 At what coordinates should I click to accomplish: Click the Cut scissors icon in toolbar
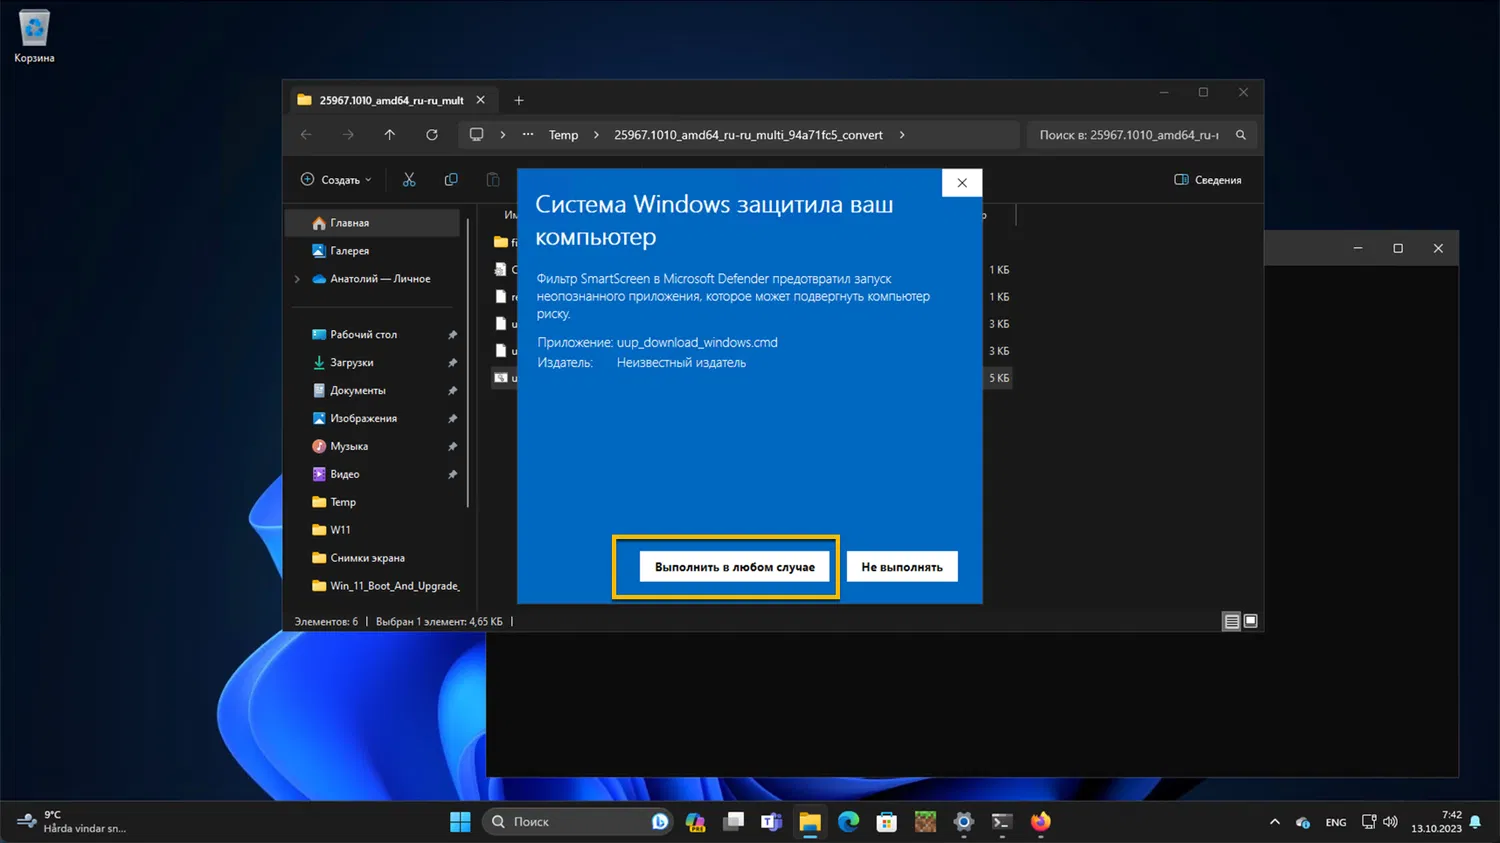pos(409,180)
